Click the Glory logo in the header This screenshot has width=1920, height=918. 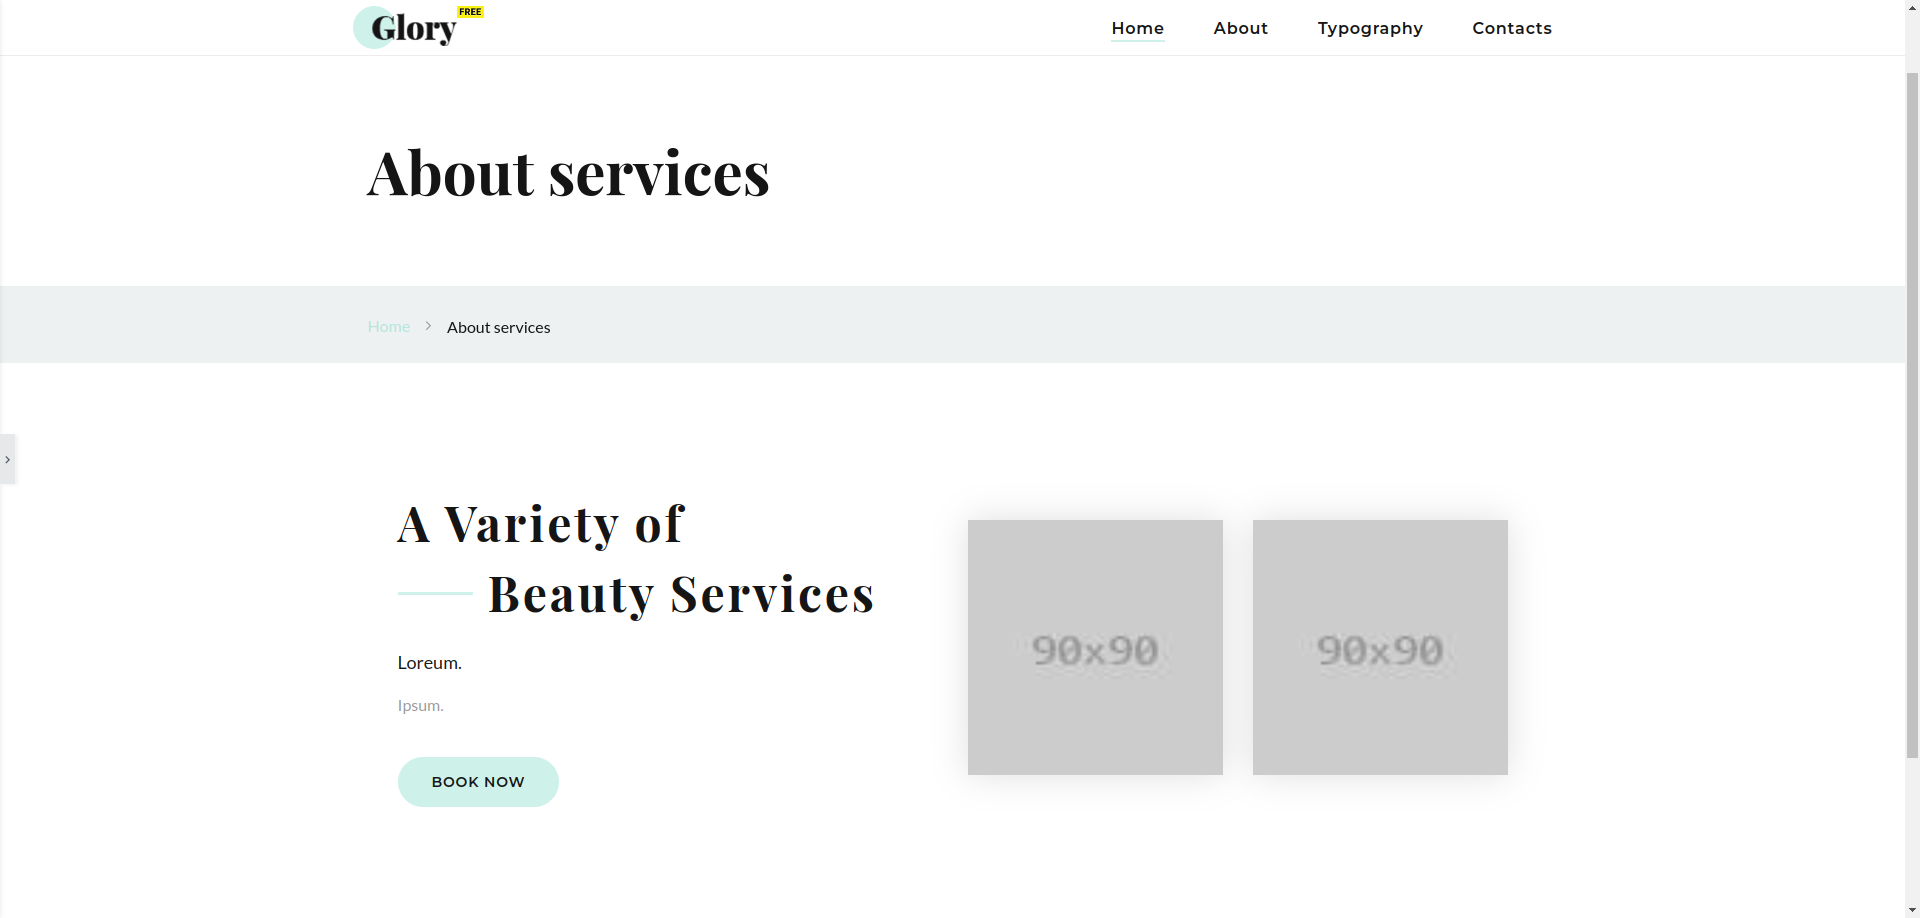pos(405,28)
